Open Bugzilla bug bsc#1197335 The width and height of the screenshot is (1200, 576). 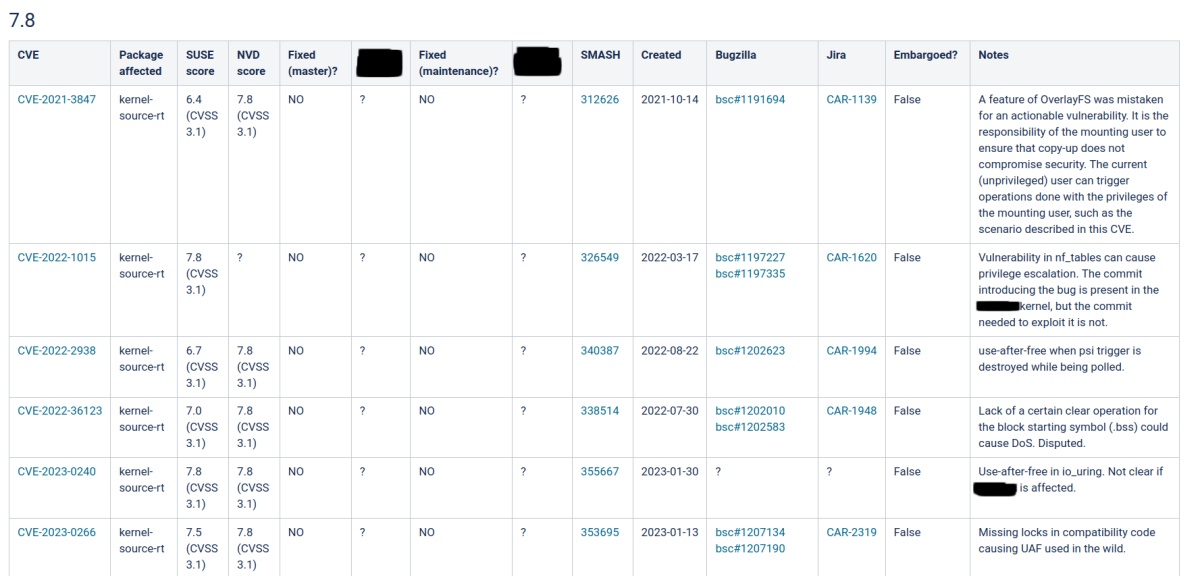pos(750,274)
